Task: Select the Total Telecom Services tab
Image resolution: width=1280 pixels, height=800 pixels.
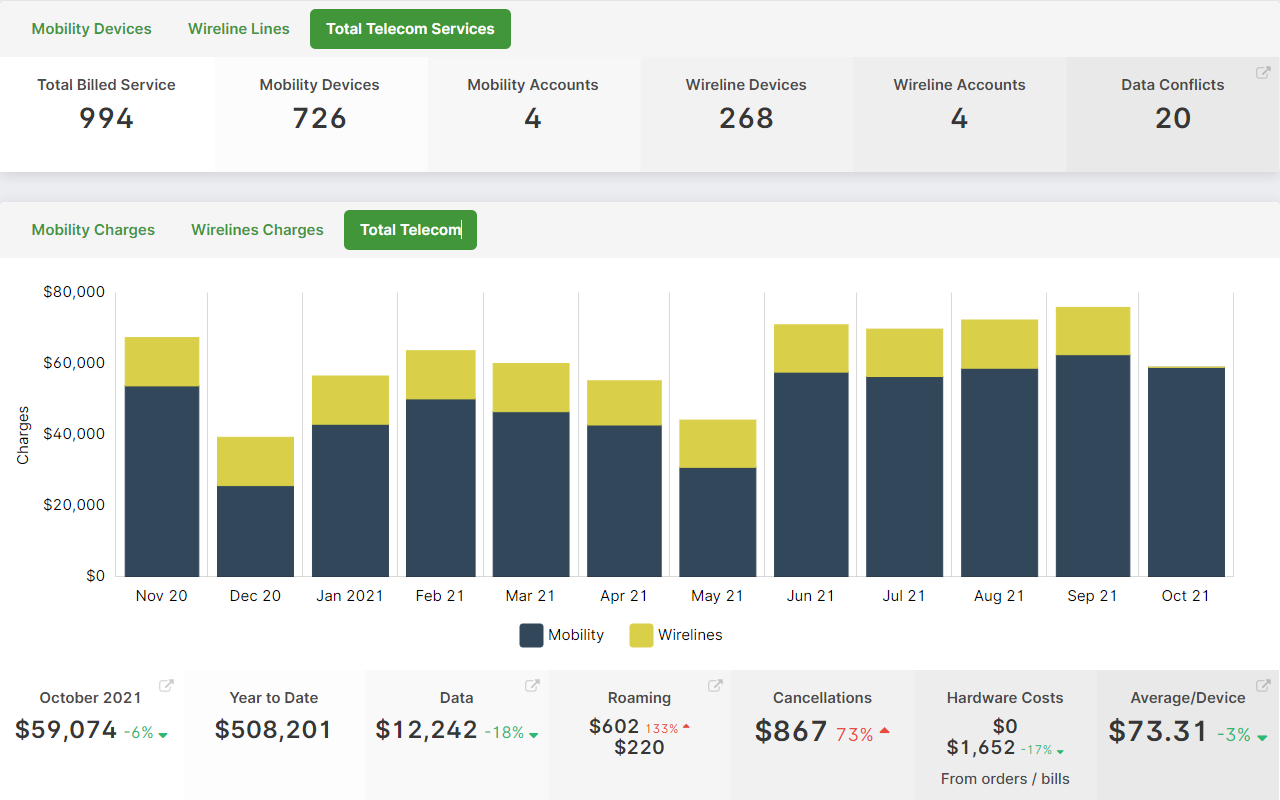Action: coord(410,29)
